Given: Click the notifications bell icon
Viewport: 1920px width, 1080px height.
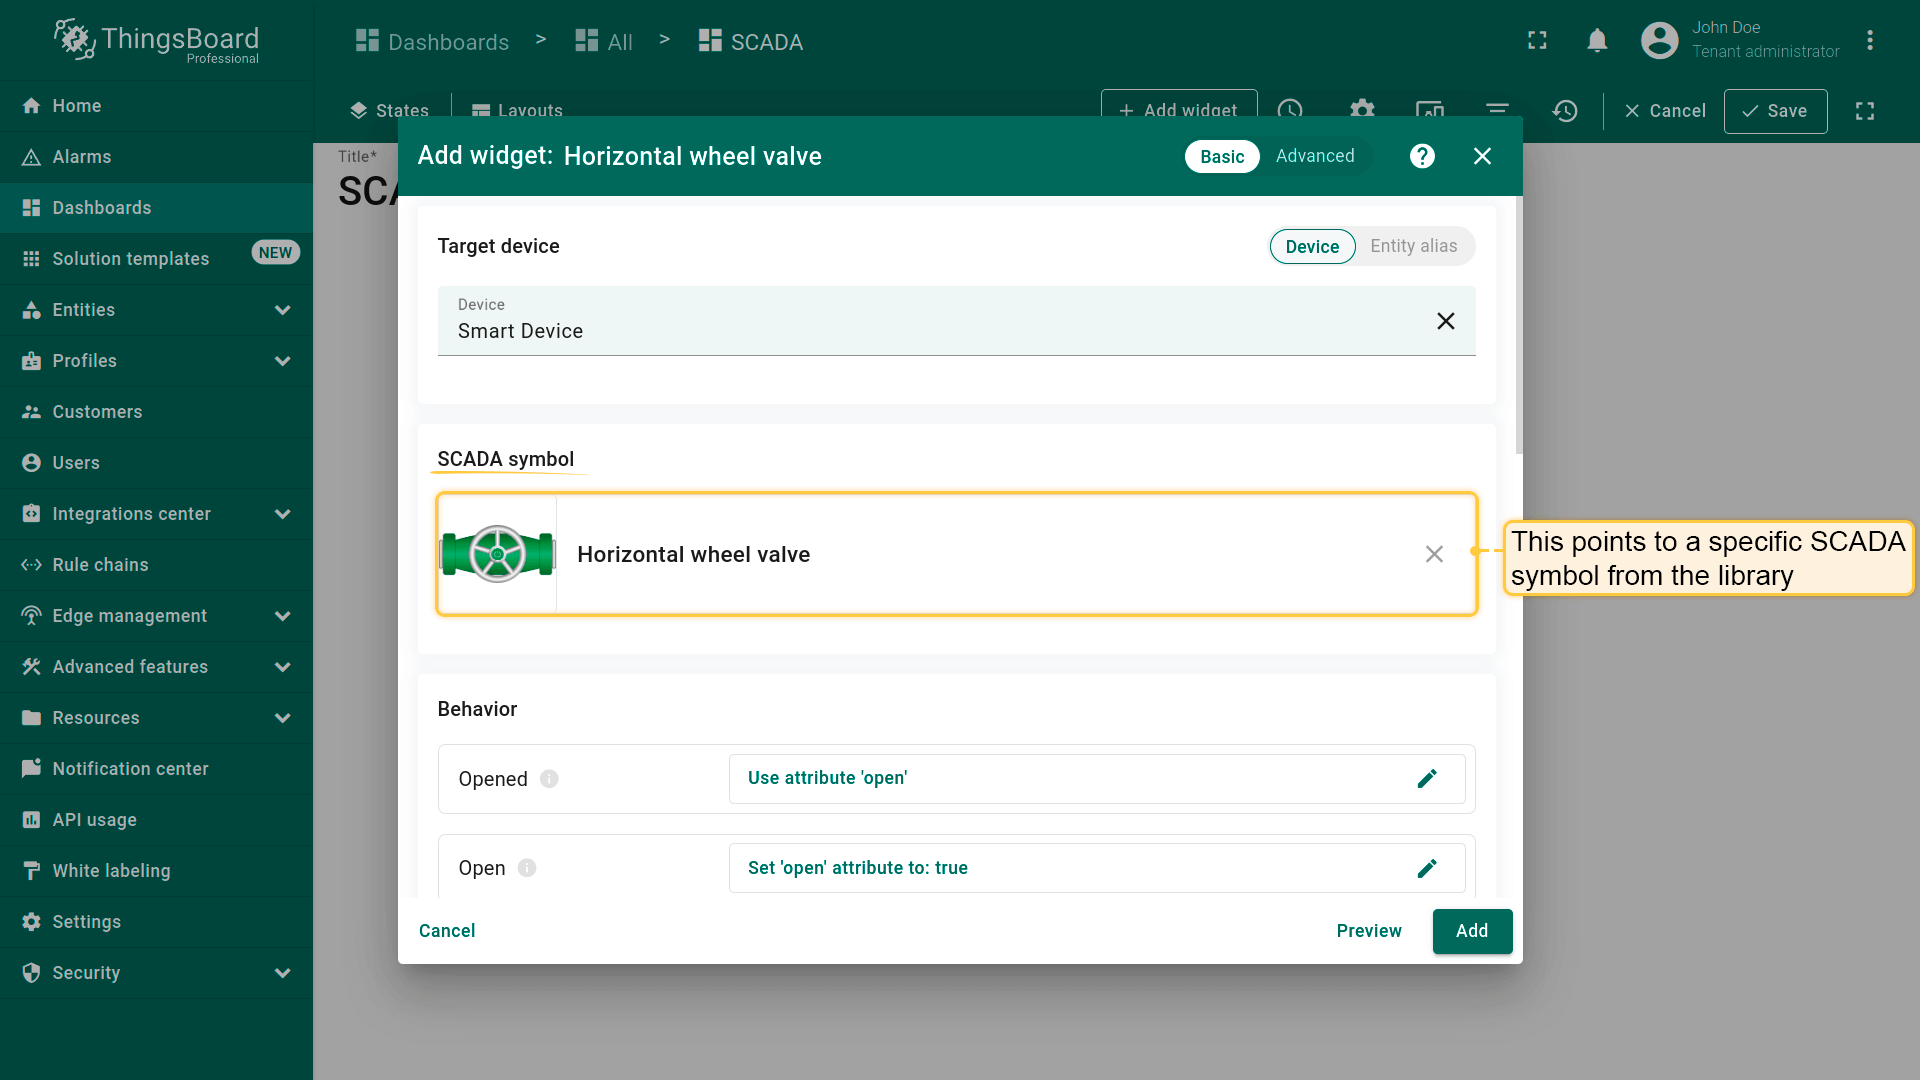Looking at the screenshot, I should (1597, 41).
